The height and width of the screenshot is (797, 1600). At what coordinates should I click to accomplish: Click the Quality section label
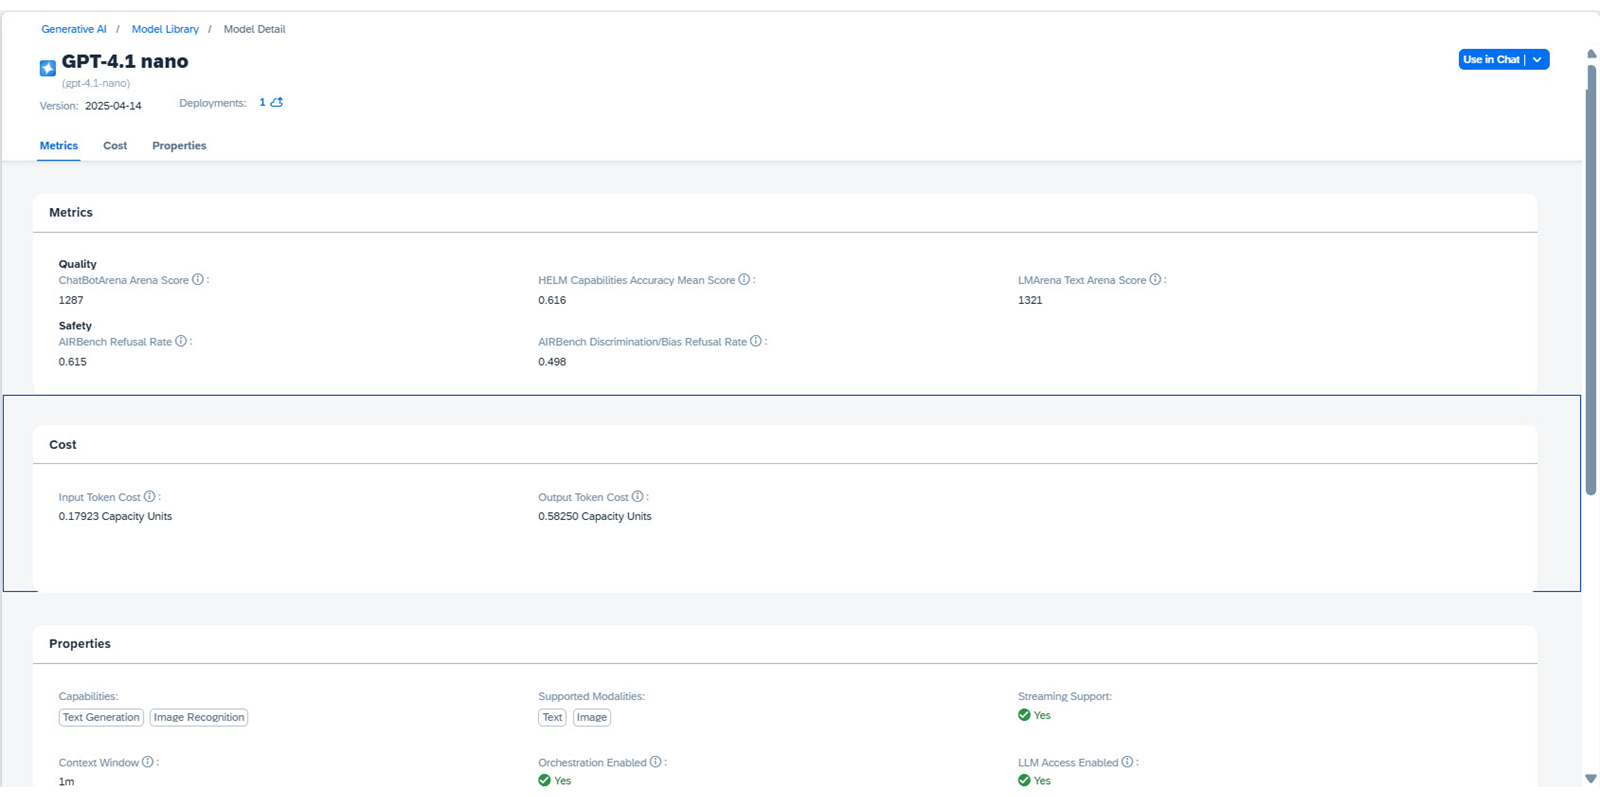pos(78,264)
